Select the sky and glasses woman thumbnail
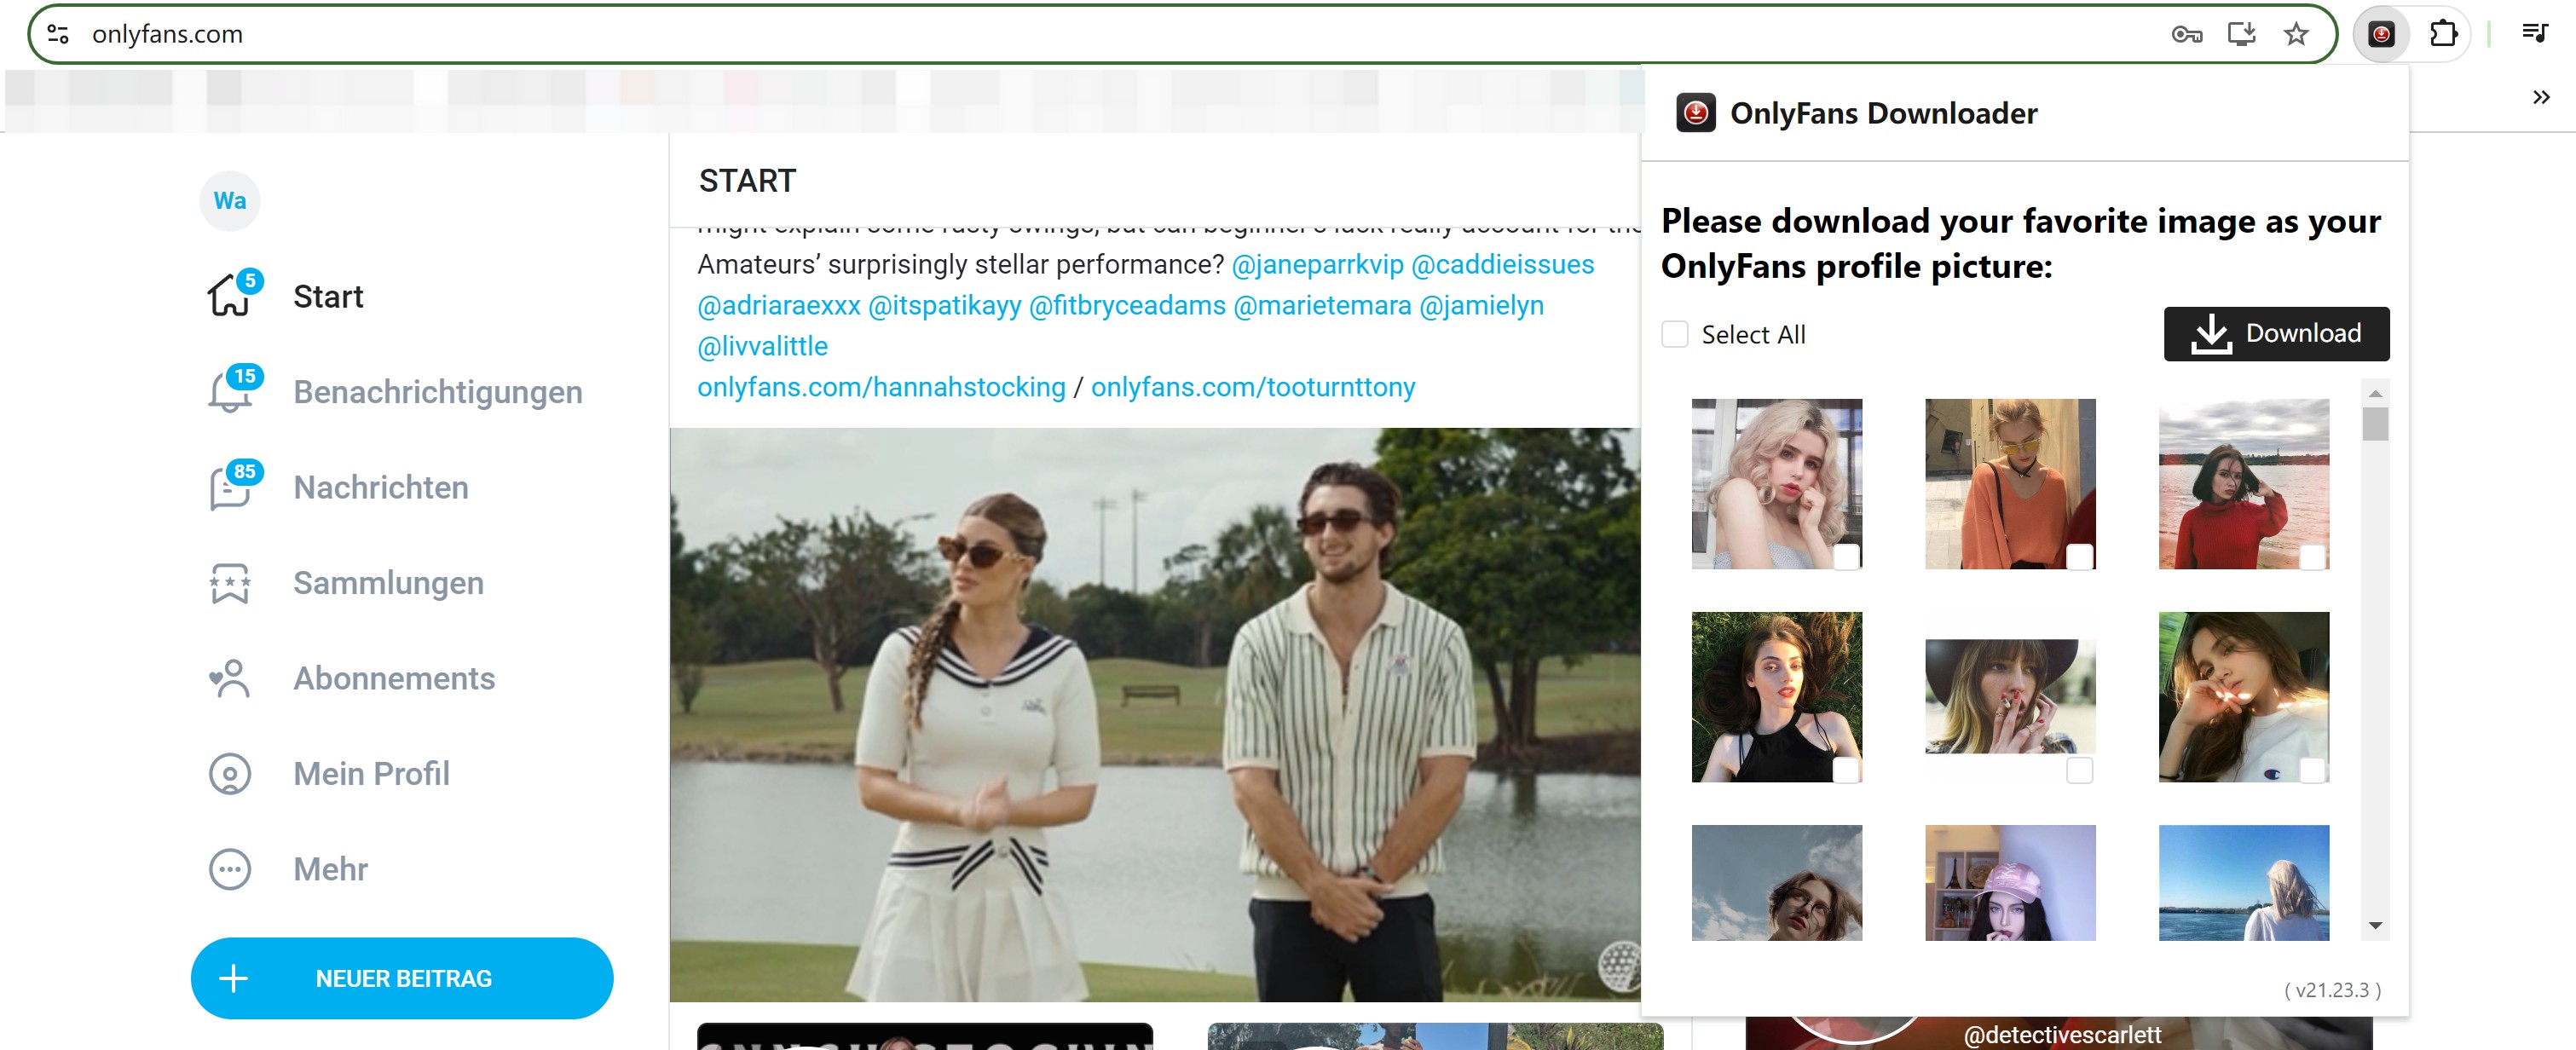 (1777, 883)
